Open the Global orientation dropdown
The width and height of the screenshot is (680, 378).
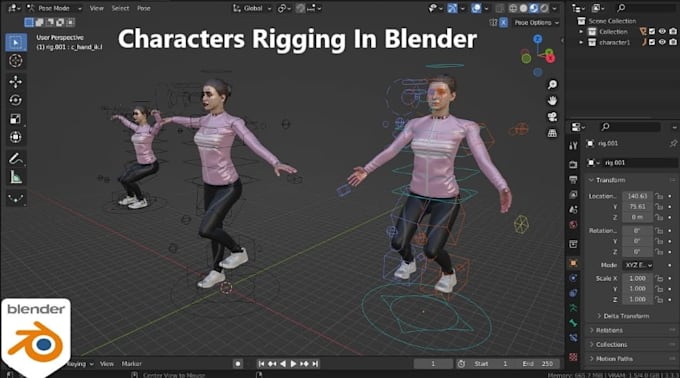pyautogui.click(x=252, y=8)
